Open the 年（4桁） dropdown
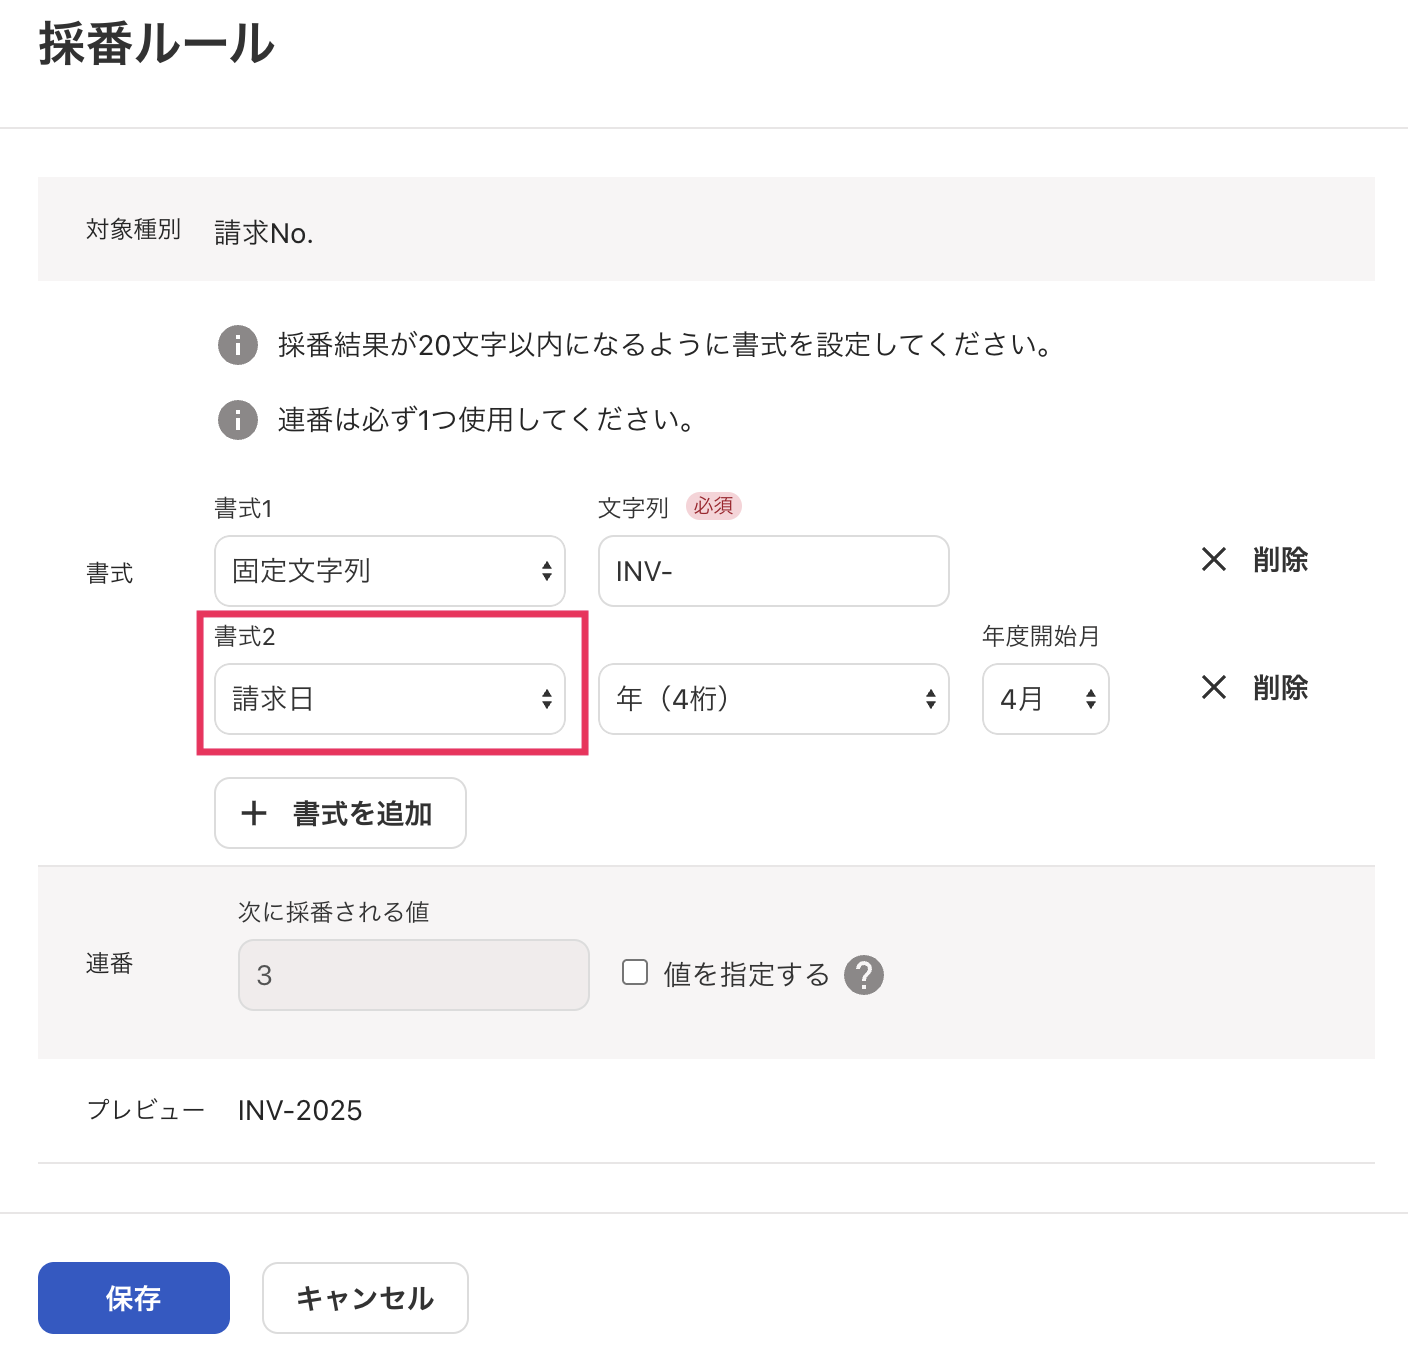This screenshot has height=1358, width=1408. coord(774,699)
